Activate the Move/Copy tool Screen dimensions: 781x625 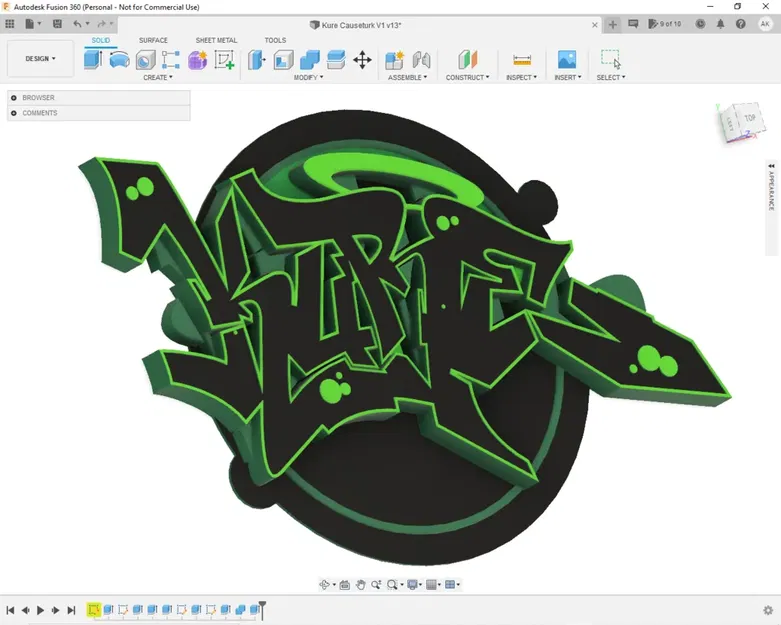point(362,60)
